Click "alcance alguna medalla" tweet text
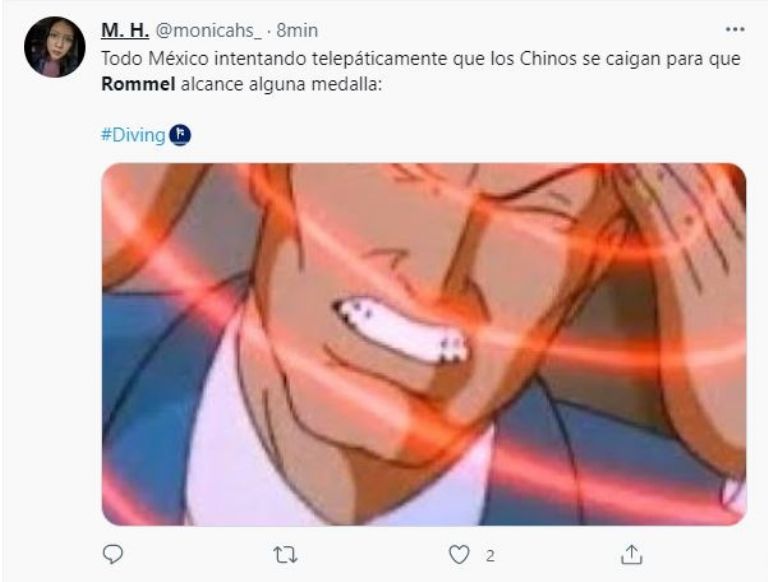Viewport: 768px width, 582px height. click(x=281, y=84)
